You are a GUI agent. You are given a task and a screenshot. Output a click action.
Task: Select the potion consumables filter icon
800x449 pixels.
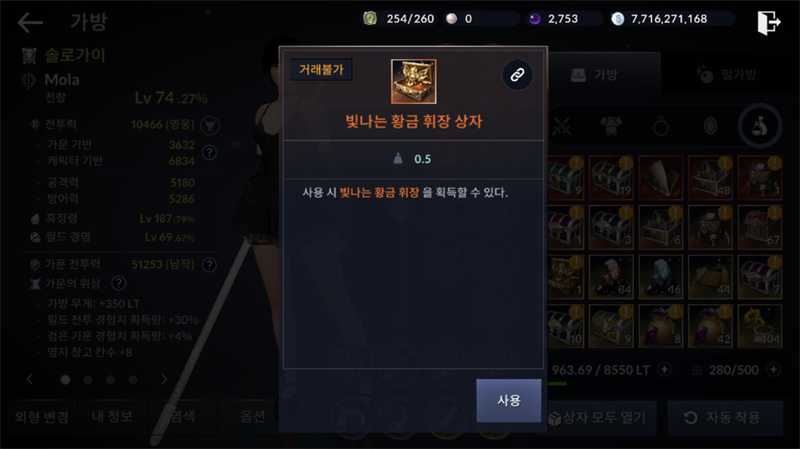tap(759, 126)
